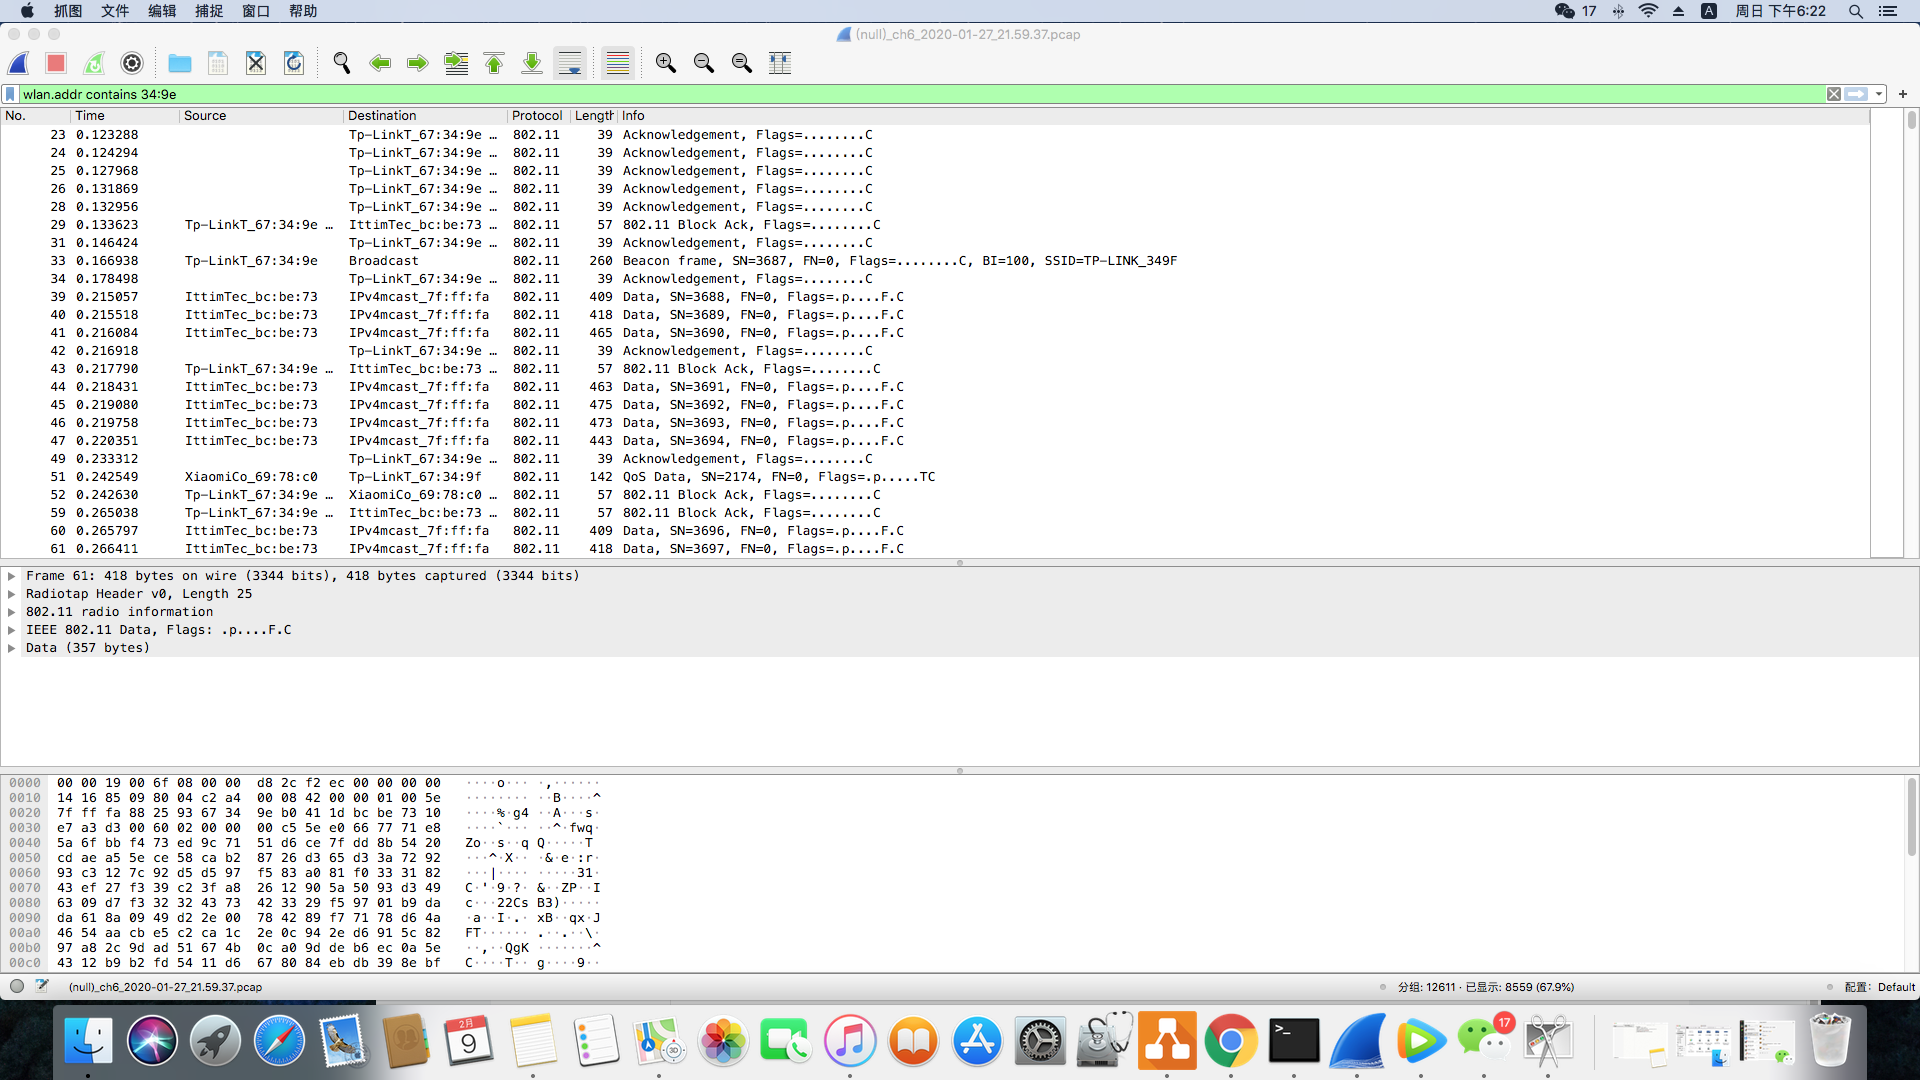Toggle display filter bookmark icon
The height and width of the screenshot is (1080, 1920).
click(10, 94)
